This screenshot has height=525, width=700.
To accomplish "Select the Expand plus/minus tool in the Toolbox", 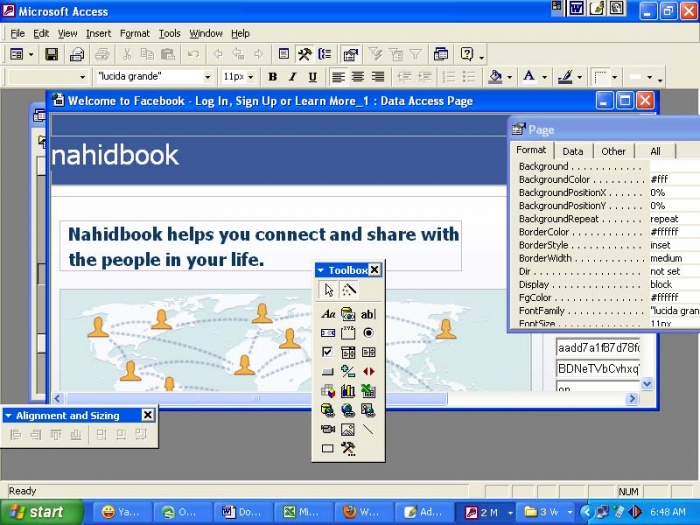I will (348, 371).
